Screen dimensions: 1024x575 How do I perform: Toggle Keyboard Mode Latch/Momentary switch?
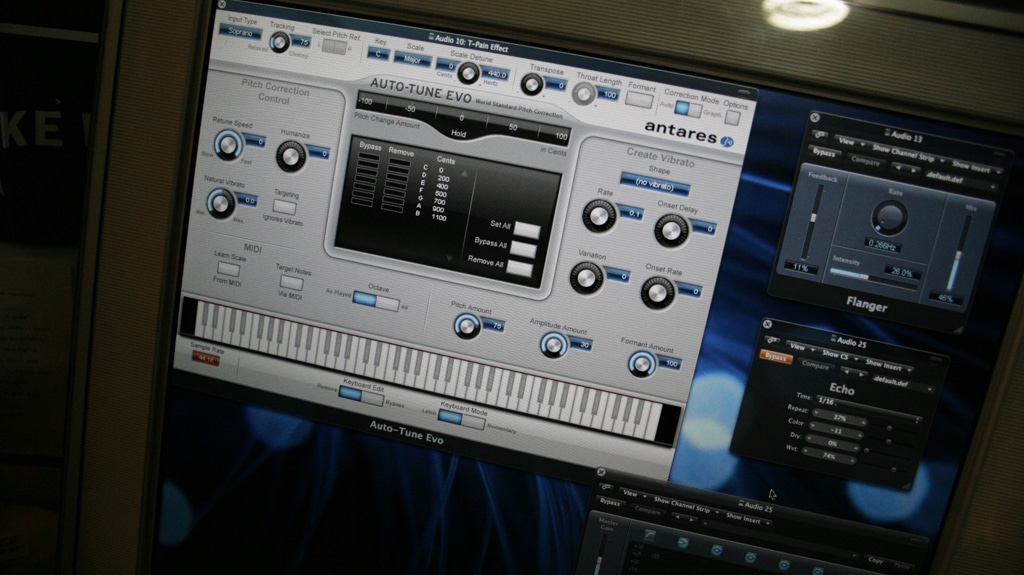462,419
